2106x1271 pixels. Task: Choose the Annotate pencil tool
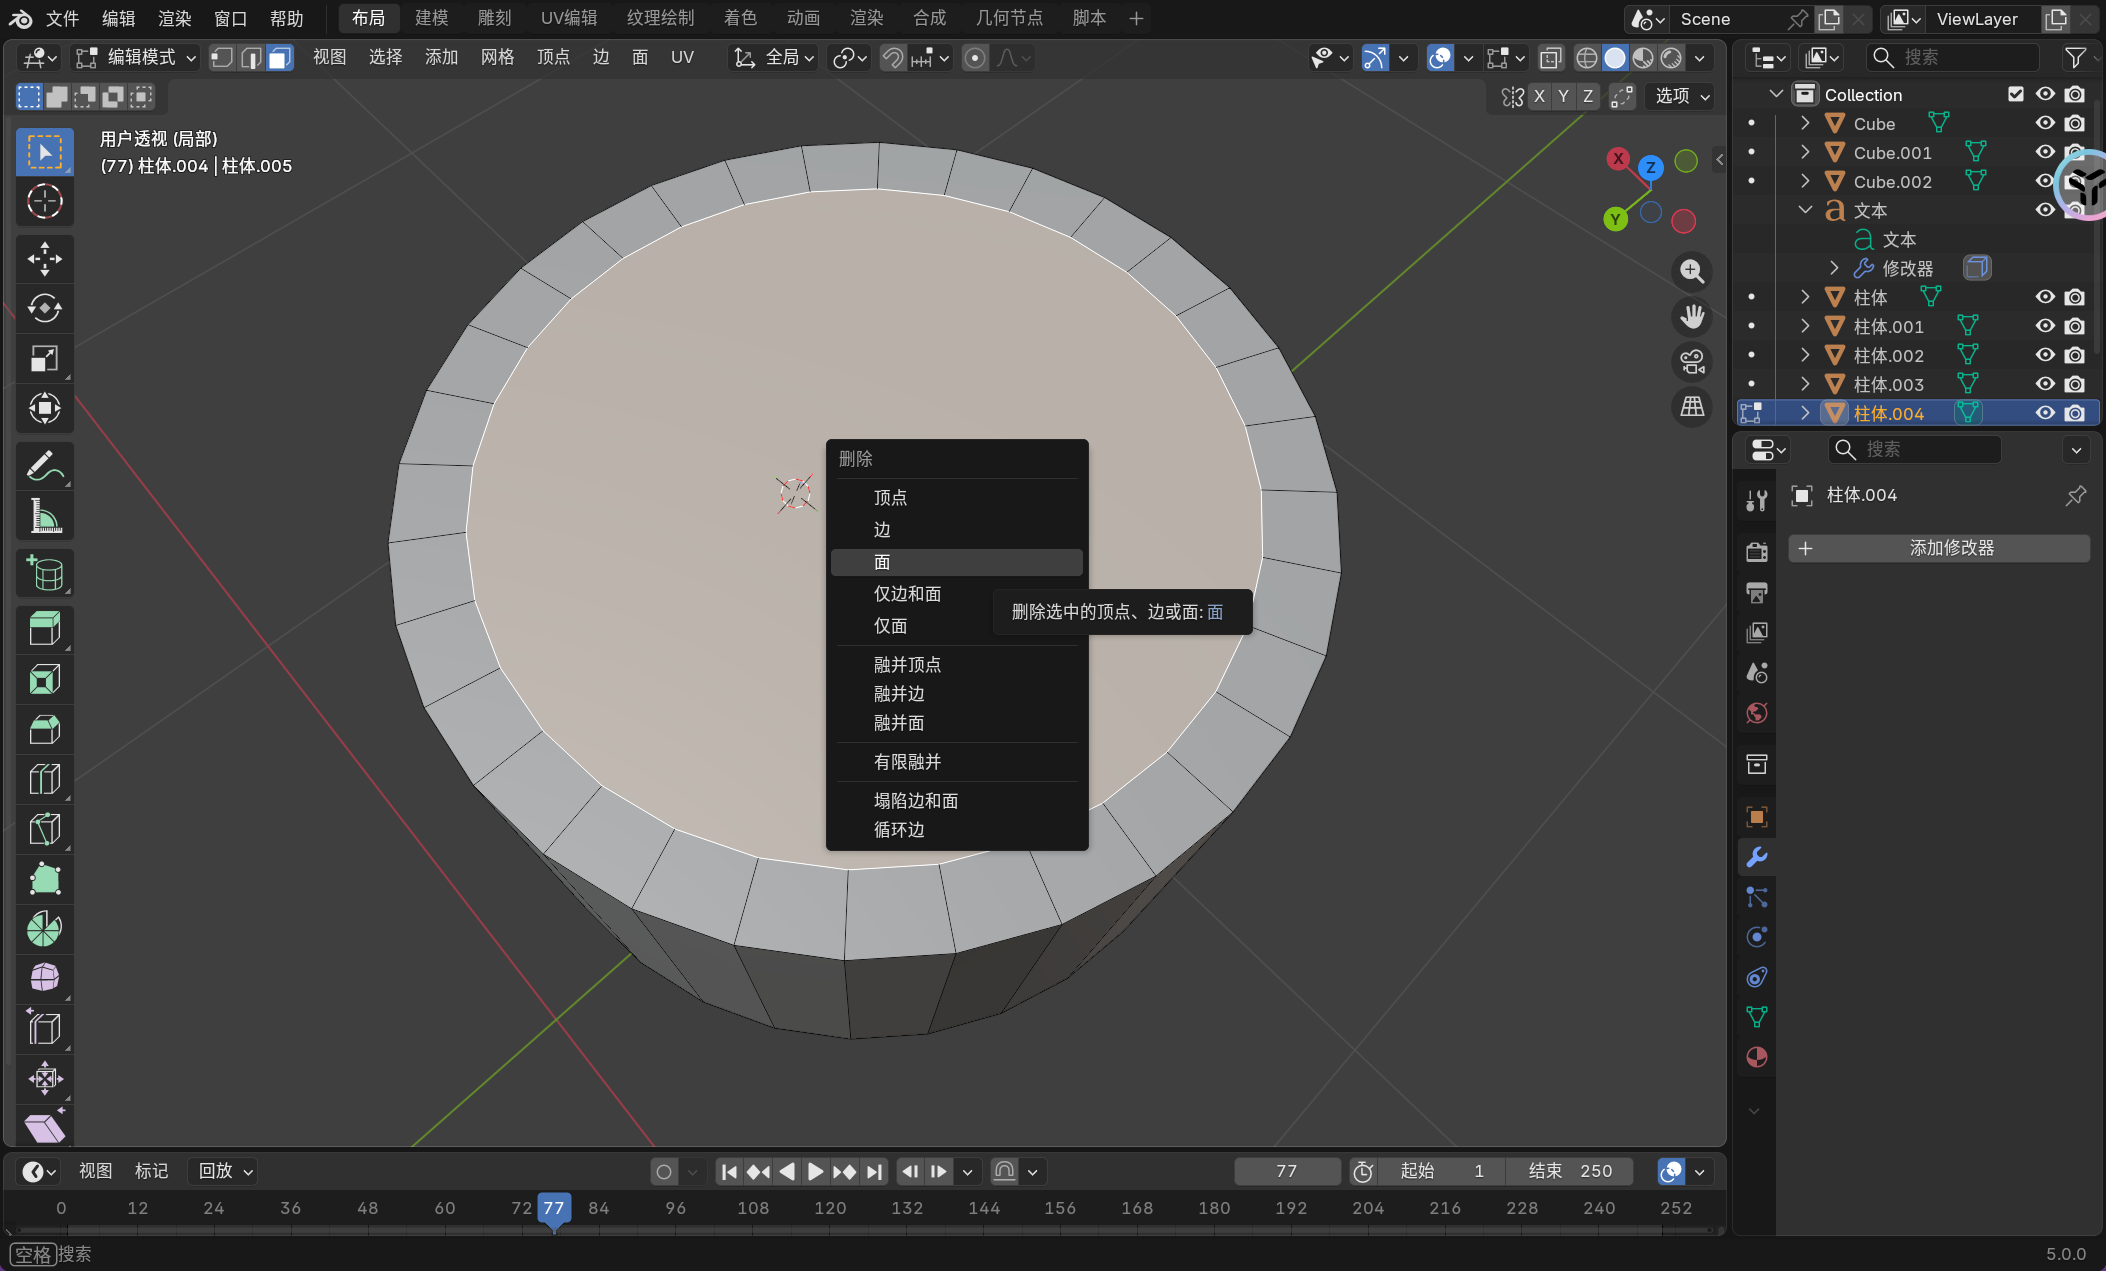pos(44,466)
